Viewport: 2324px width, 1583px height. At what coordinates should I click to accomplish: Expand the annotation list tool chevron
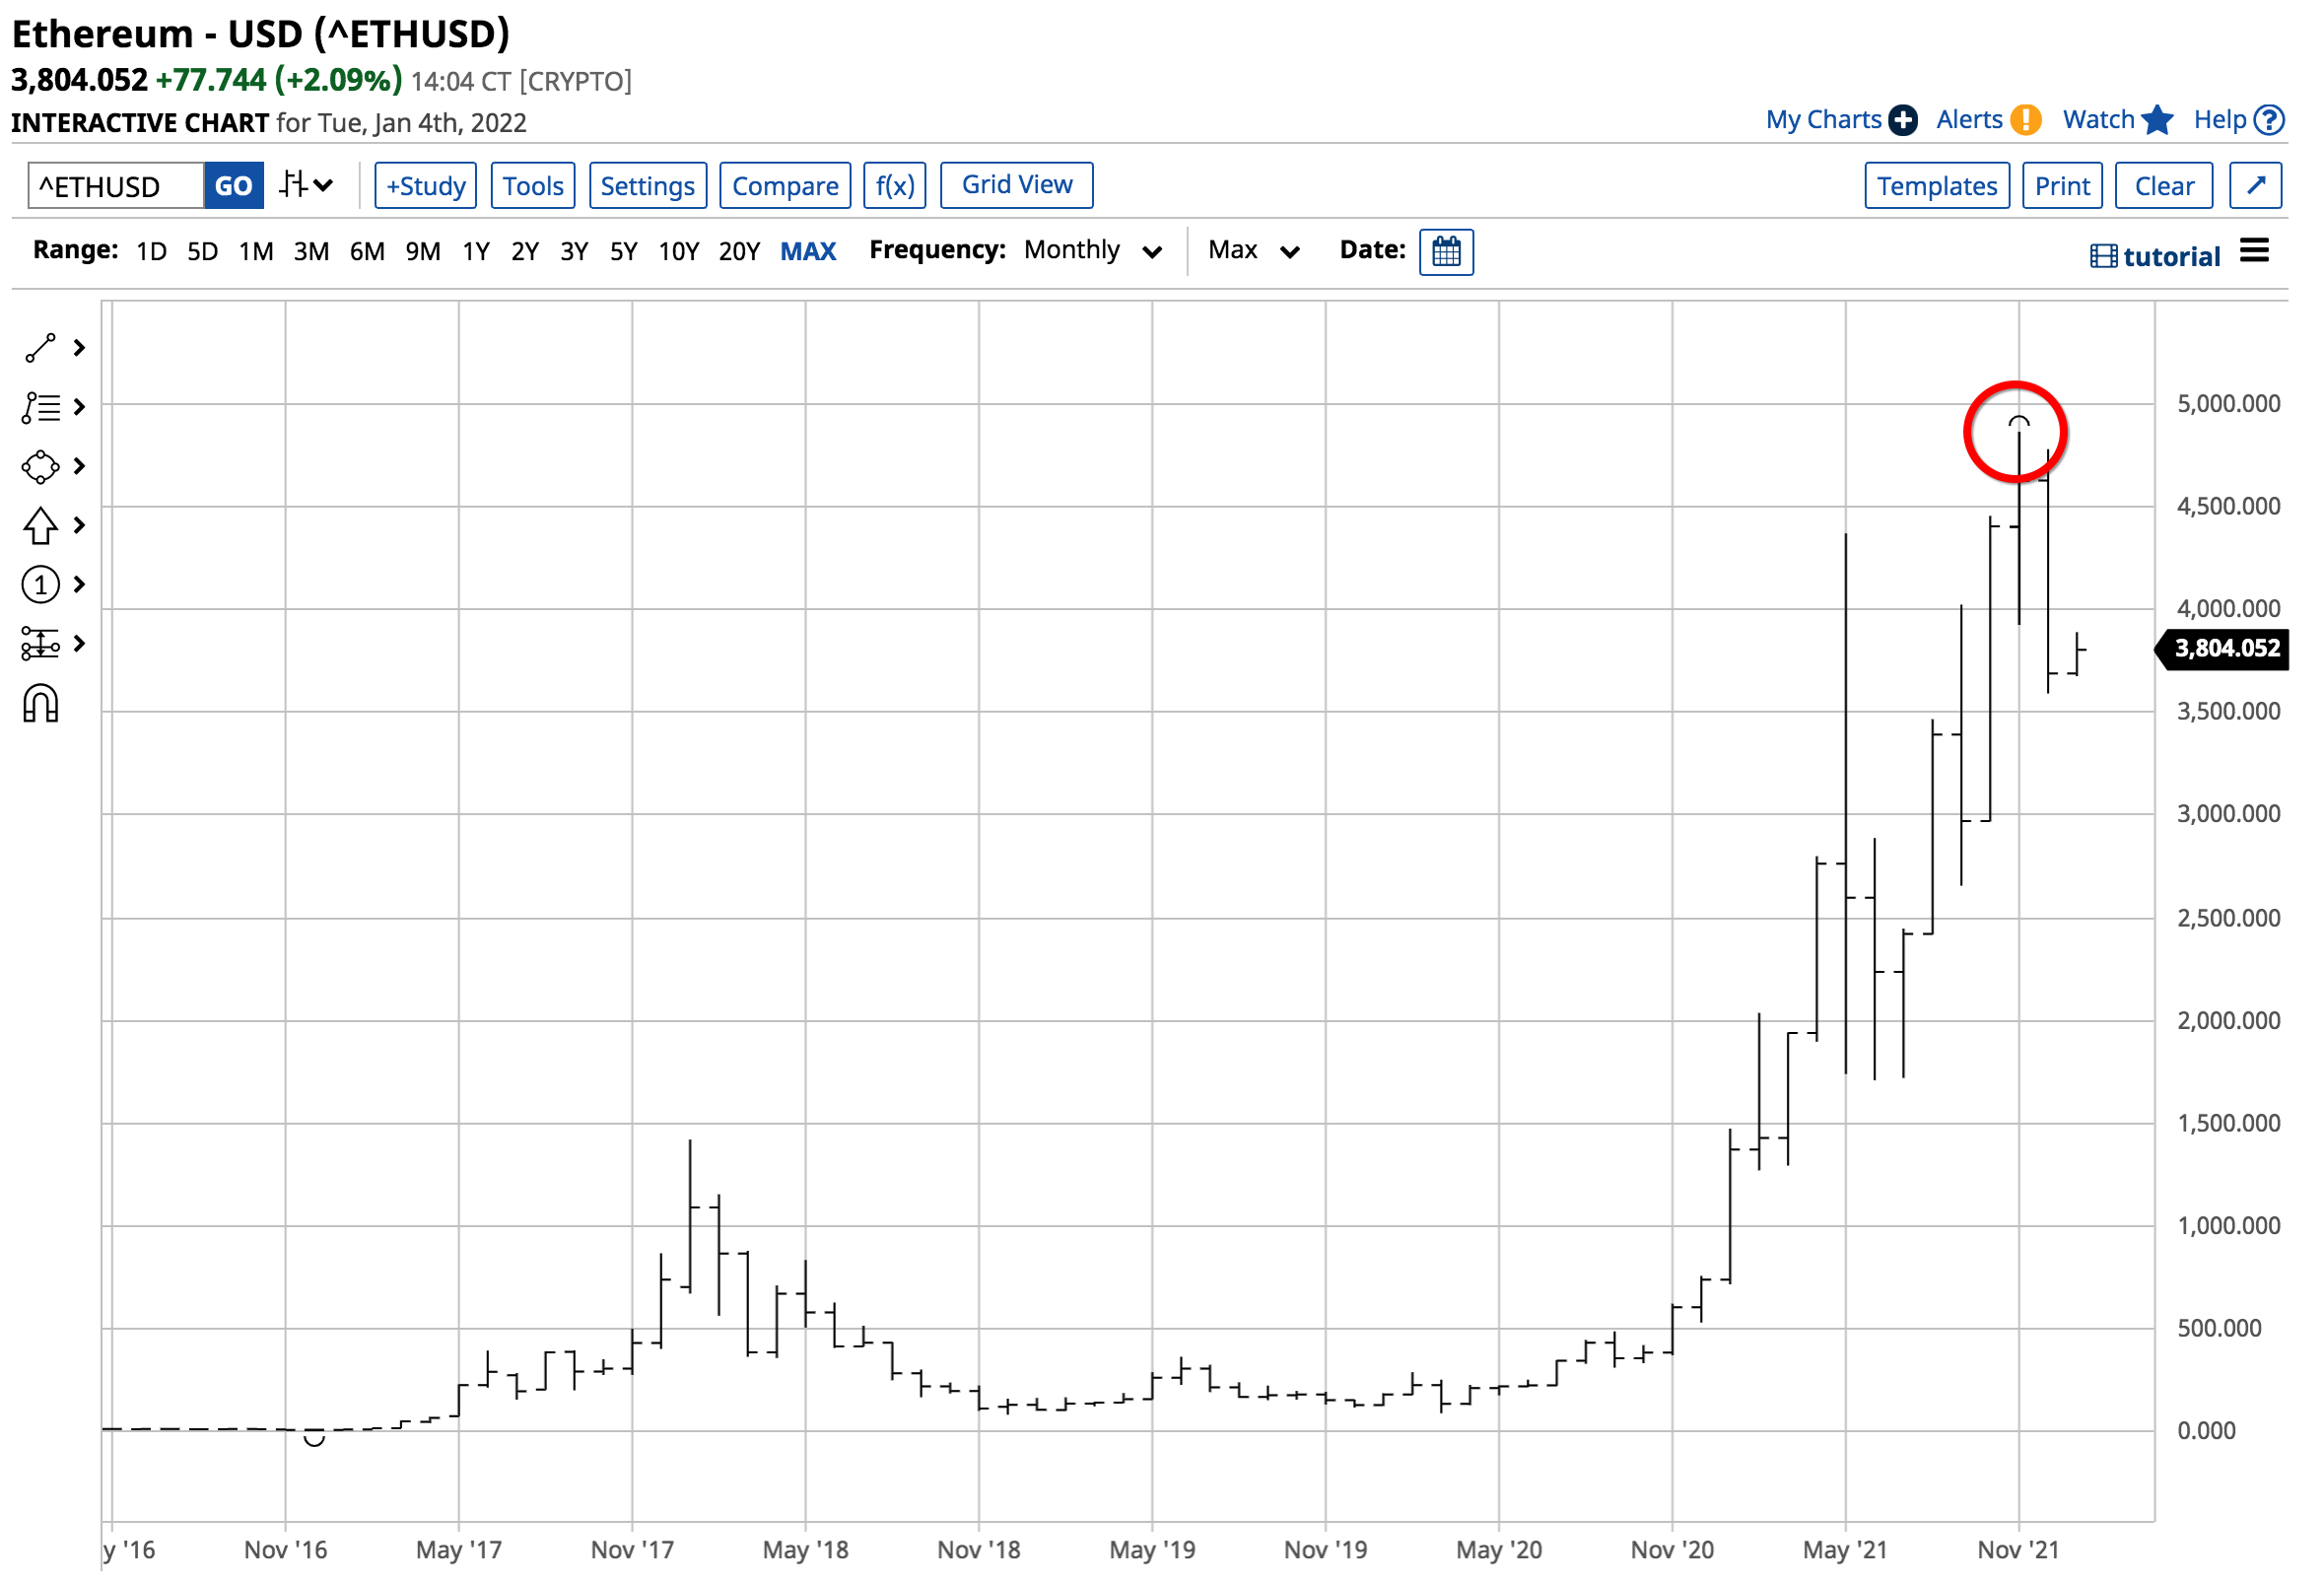(80, 408)
